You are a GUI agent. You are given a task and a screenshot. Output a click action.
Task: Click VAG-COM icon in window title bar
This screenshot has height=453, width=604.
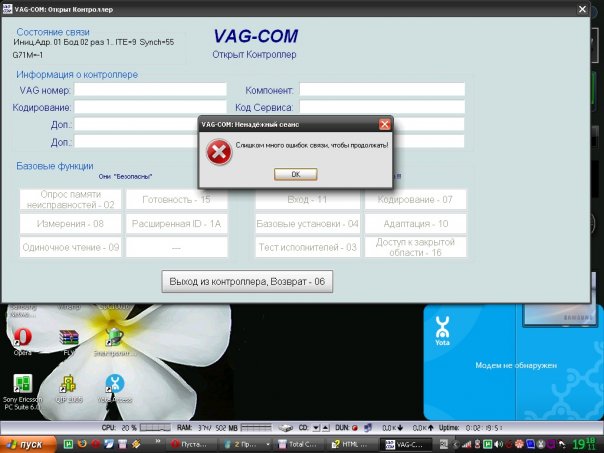7,9
